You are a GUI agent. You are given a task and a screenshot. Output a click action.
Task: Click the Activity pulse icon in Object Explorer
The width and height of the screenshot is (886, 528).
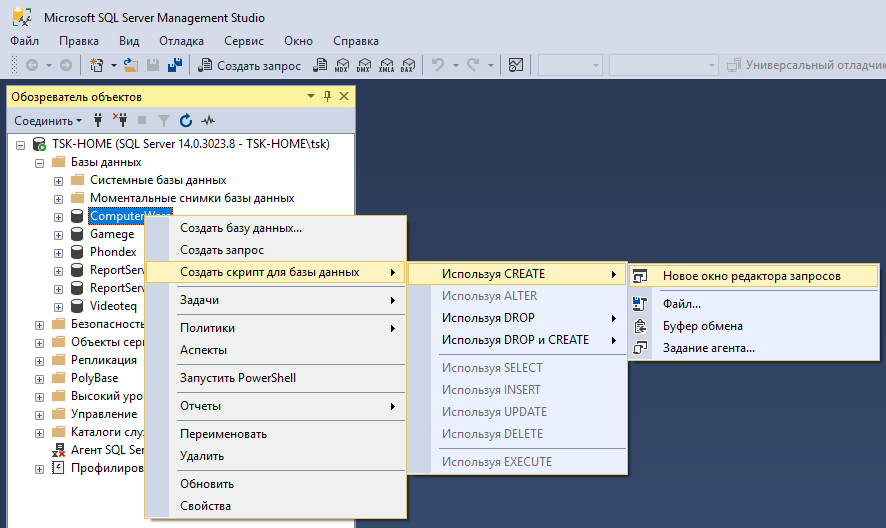(x=208, y=120)
